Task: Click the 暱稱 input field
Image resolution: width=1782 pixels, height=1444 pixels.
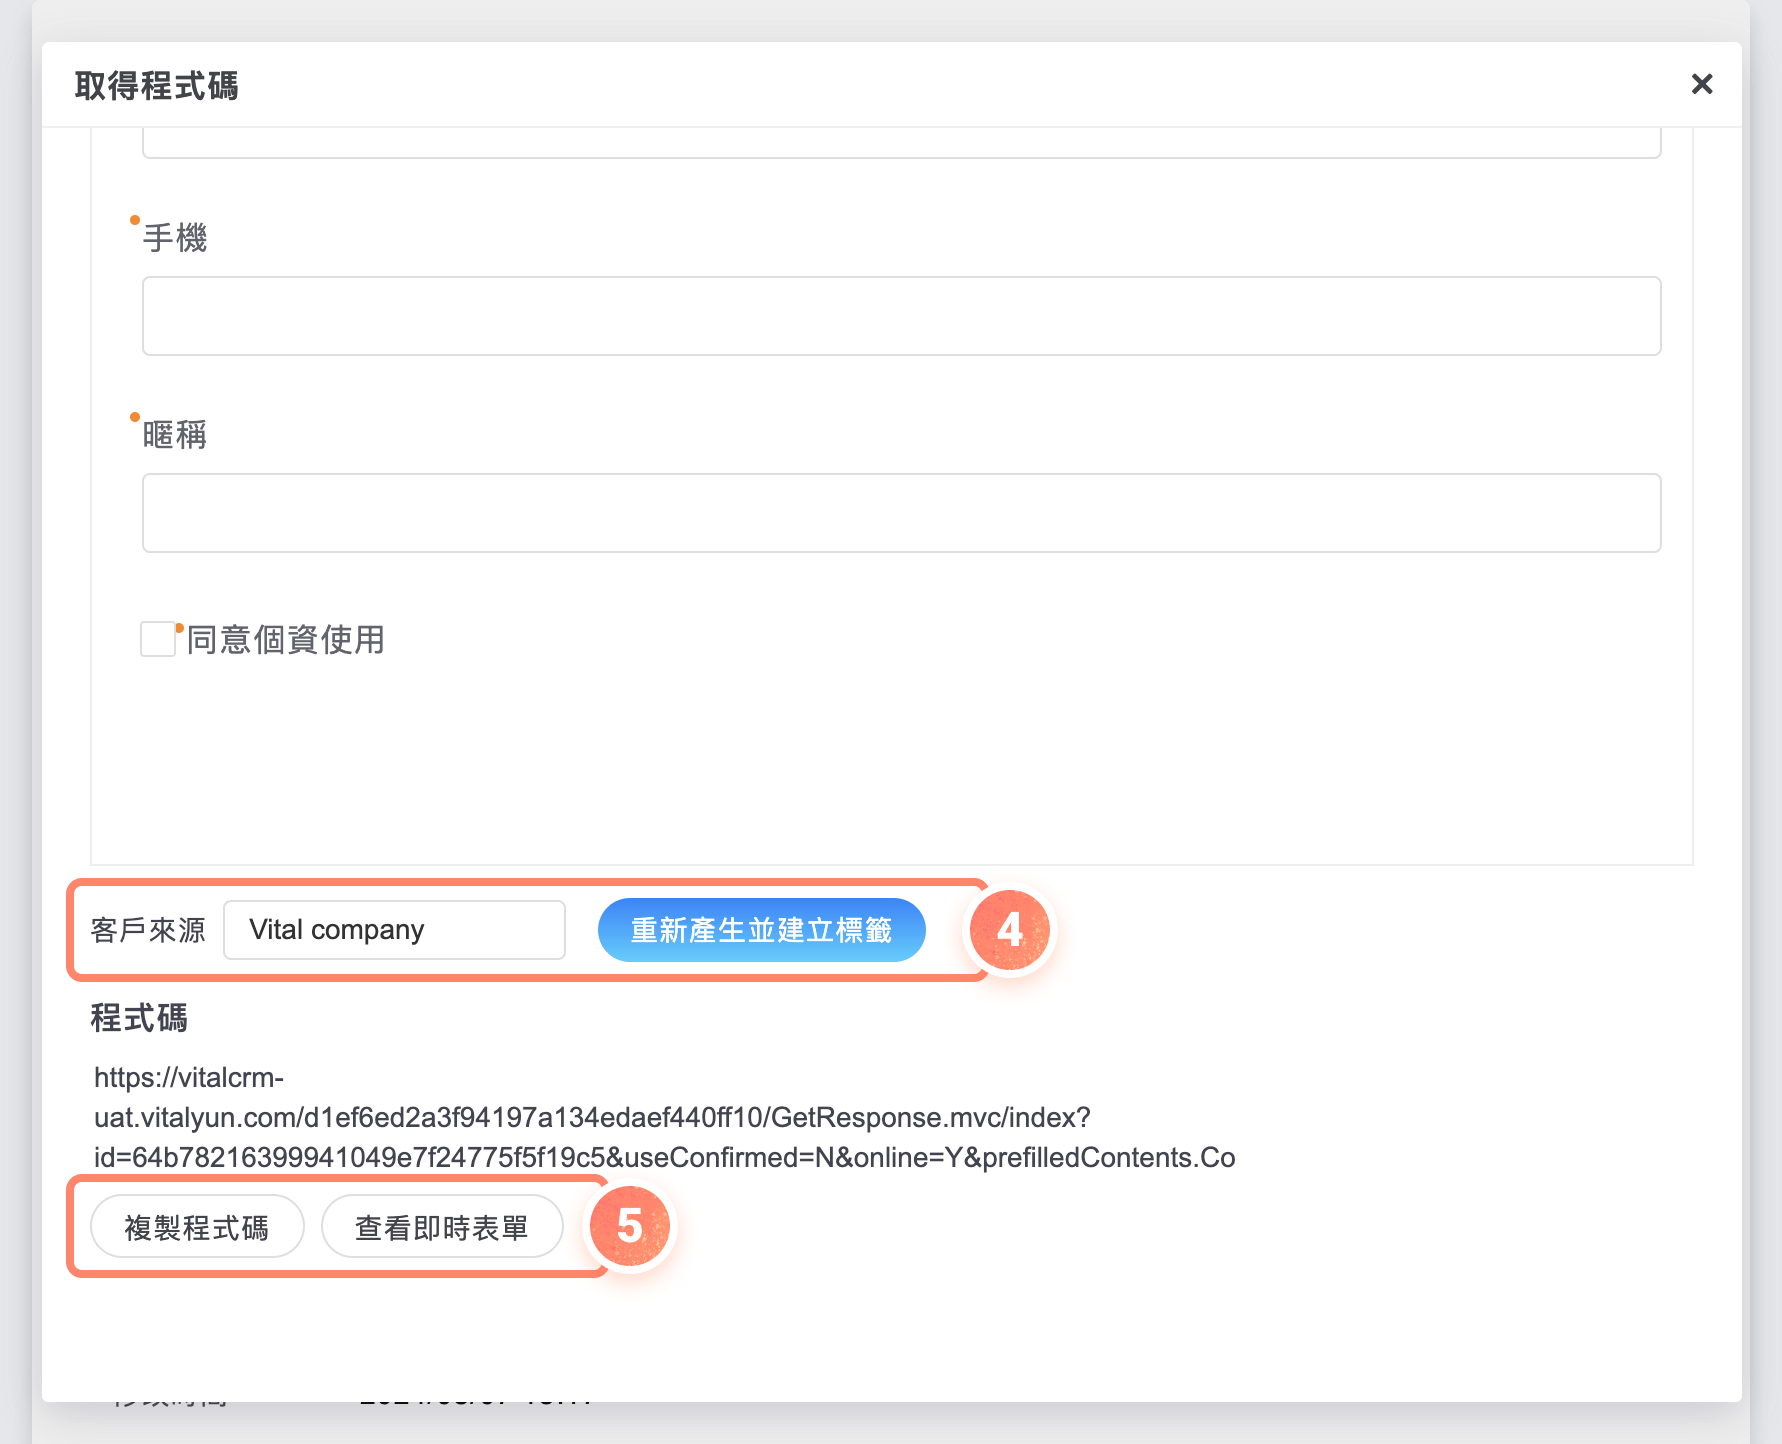Action: (x=901, y=513)
